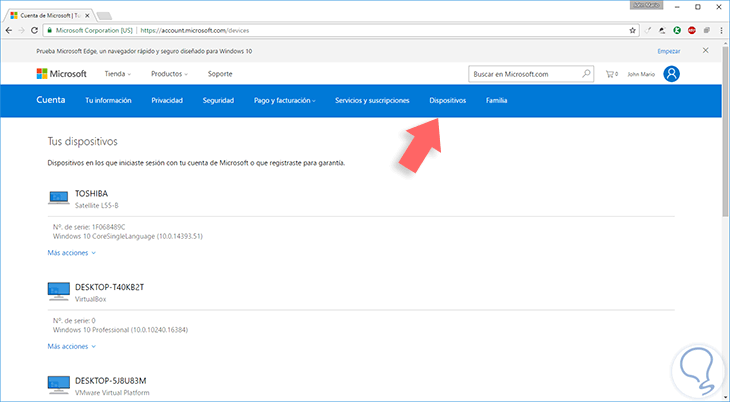Click the red Adblock extension icon
This screenshot has width=730, height=402.
(692, 30)
